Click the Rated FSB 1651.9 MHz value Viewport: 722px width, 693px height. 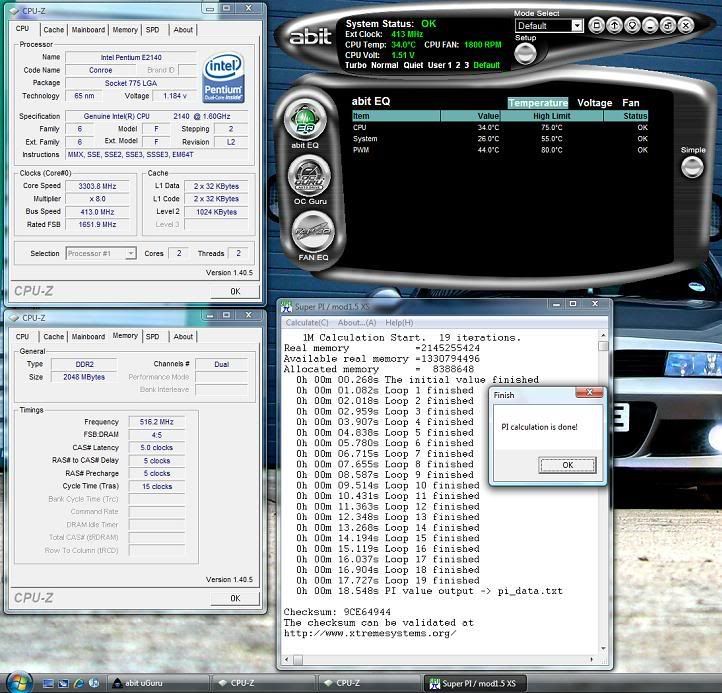click(97, 224)
